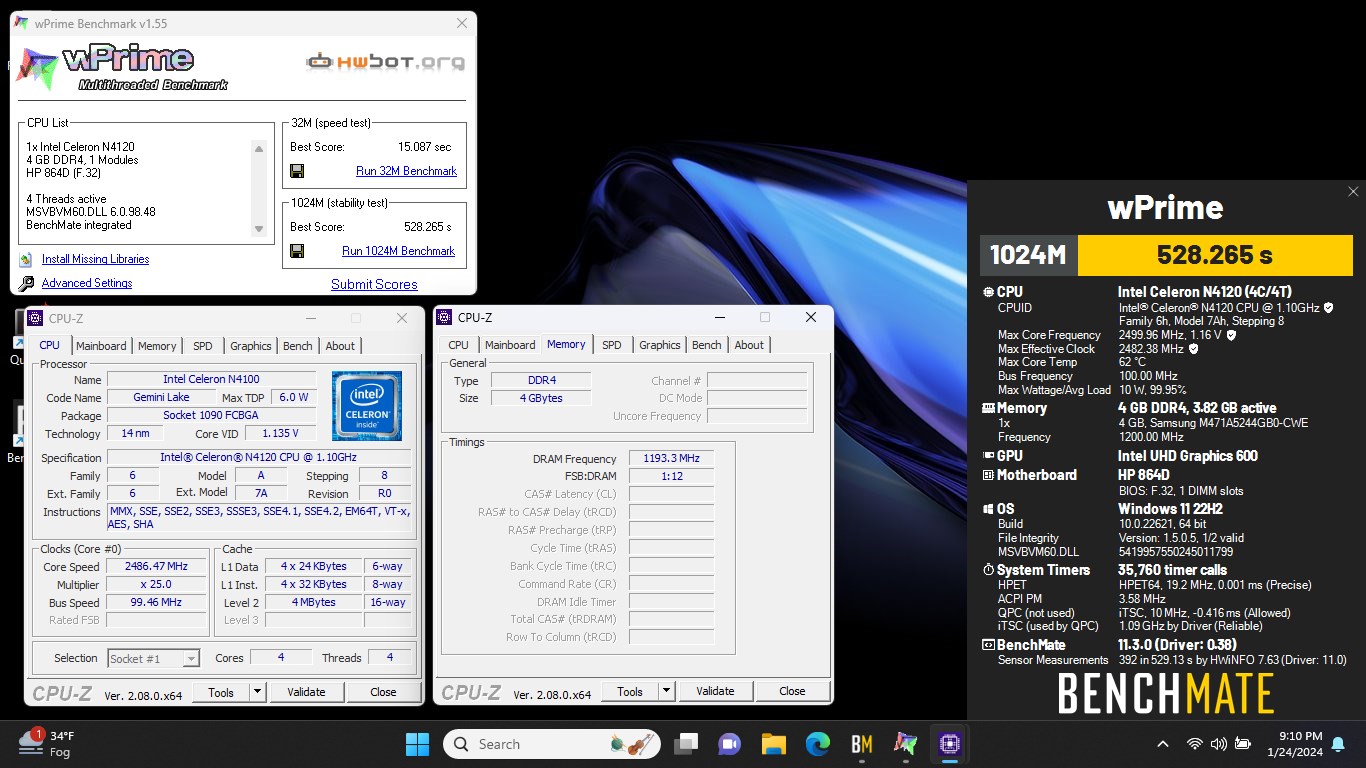
Task: Click the hwbot.org logo in wPrime
Action: click(x=385, y=62)
